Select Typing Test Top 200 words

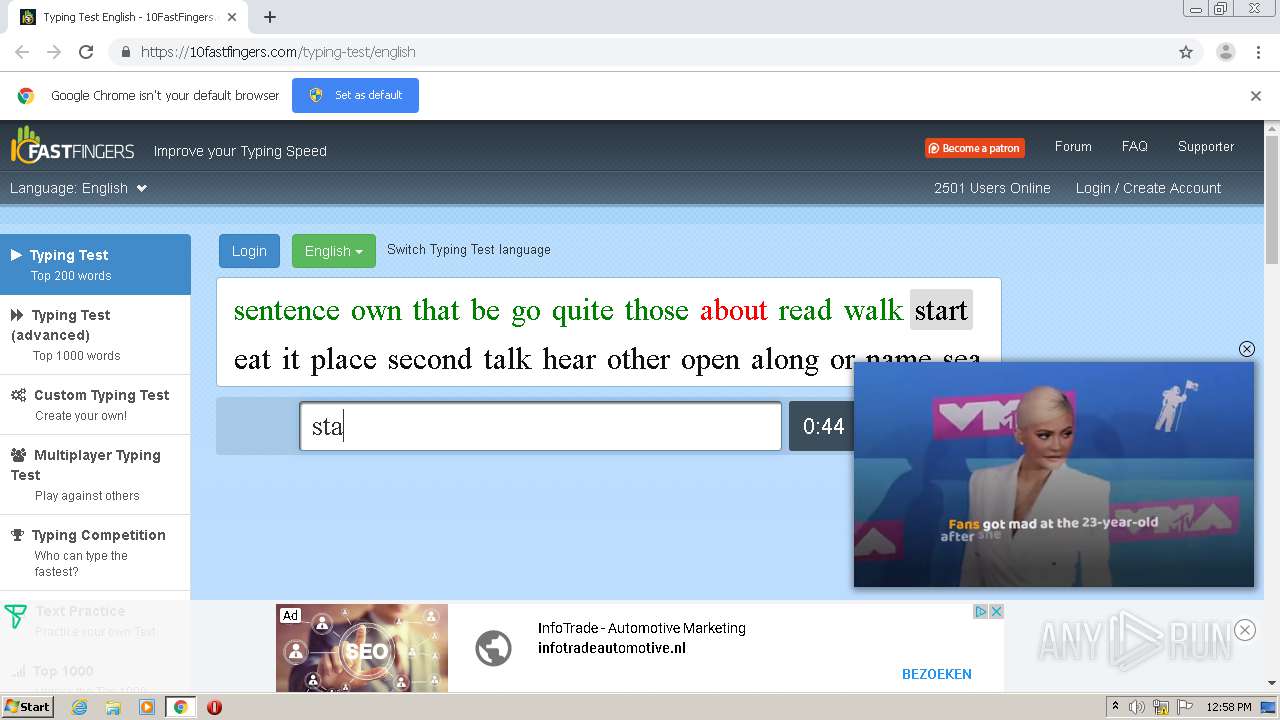point(95,264)
